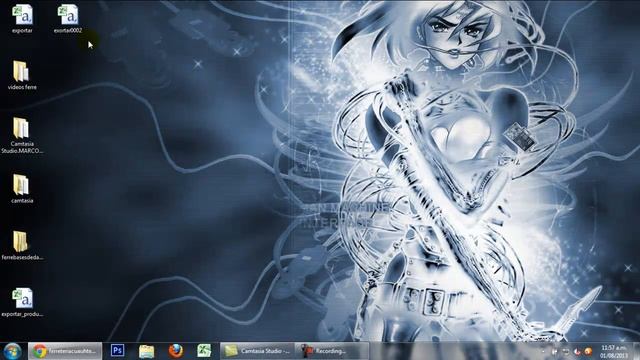This screenshot has height=360, width=640.
Task: Click the orange round tray icon
Action: point(588,351)
